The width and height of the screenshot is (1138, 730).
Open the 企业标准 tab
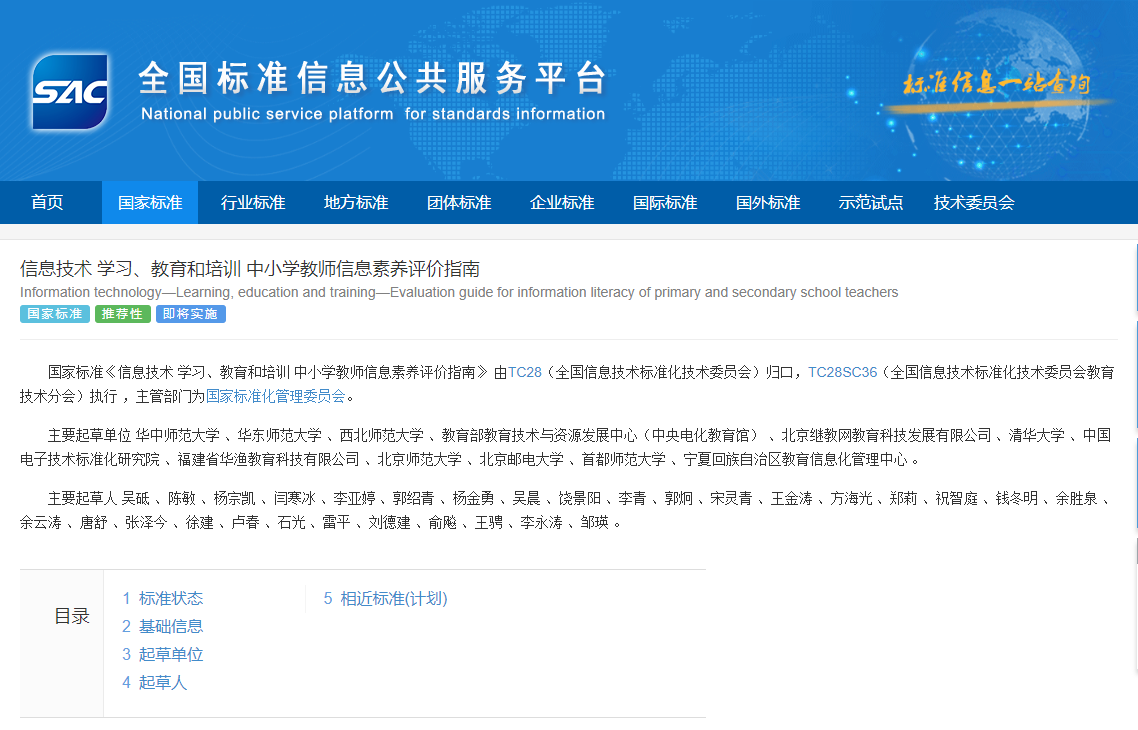pyautogui.click(x=562, y=203)
